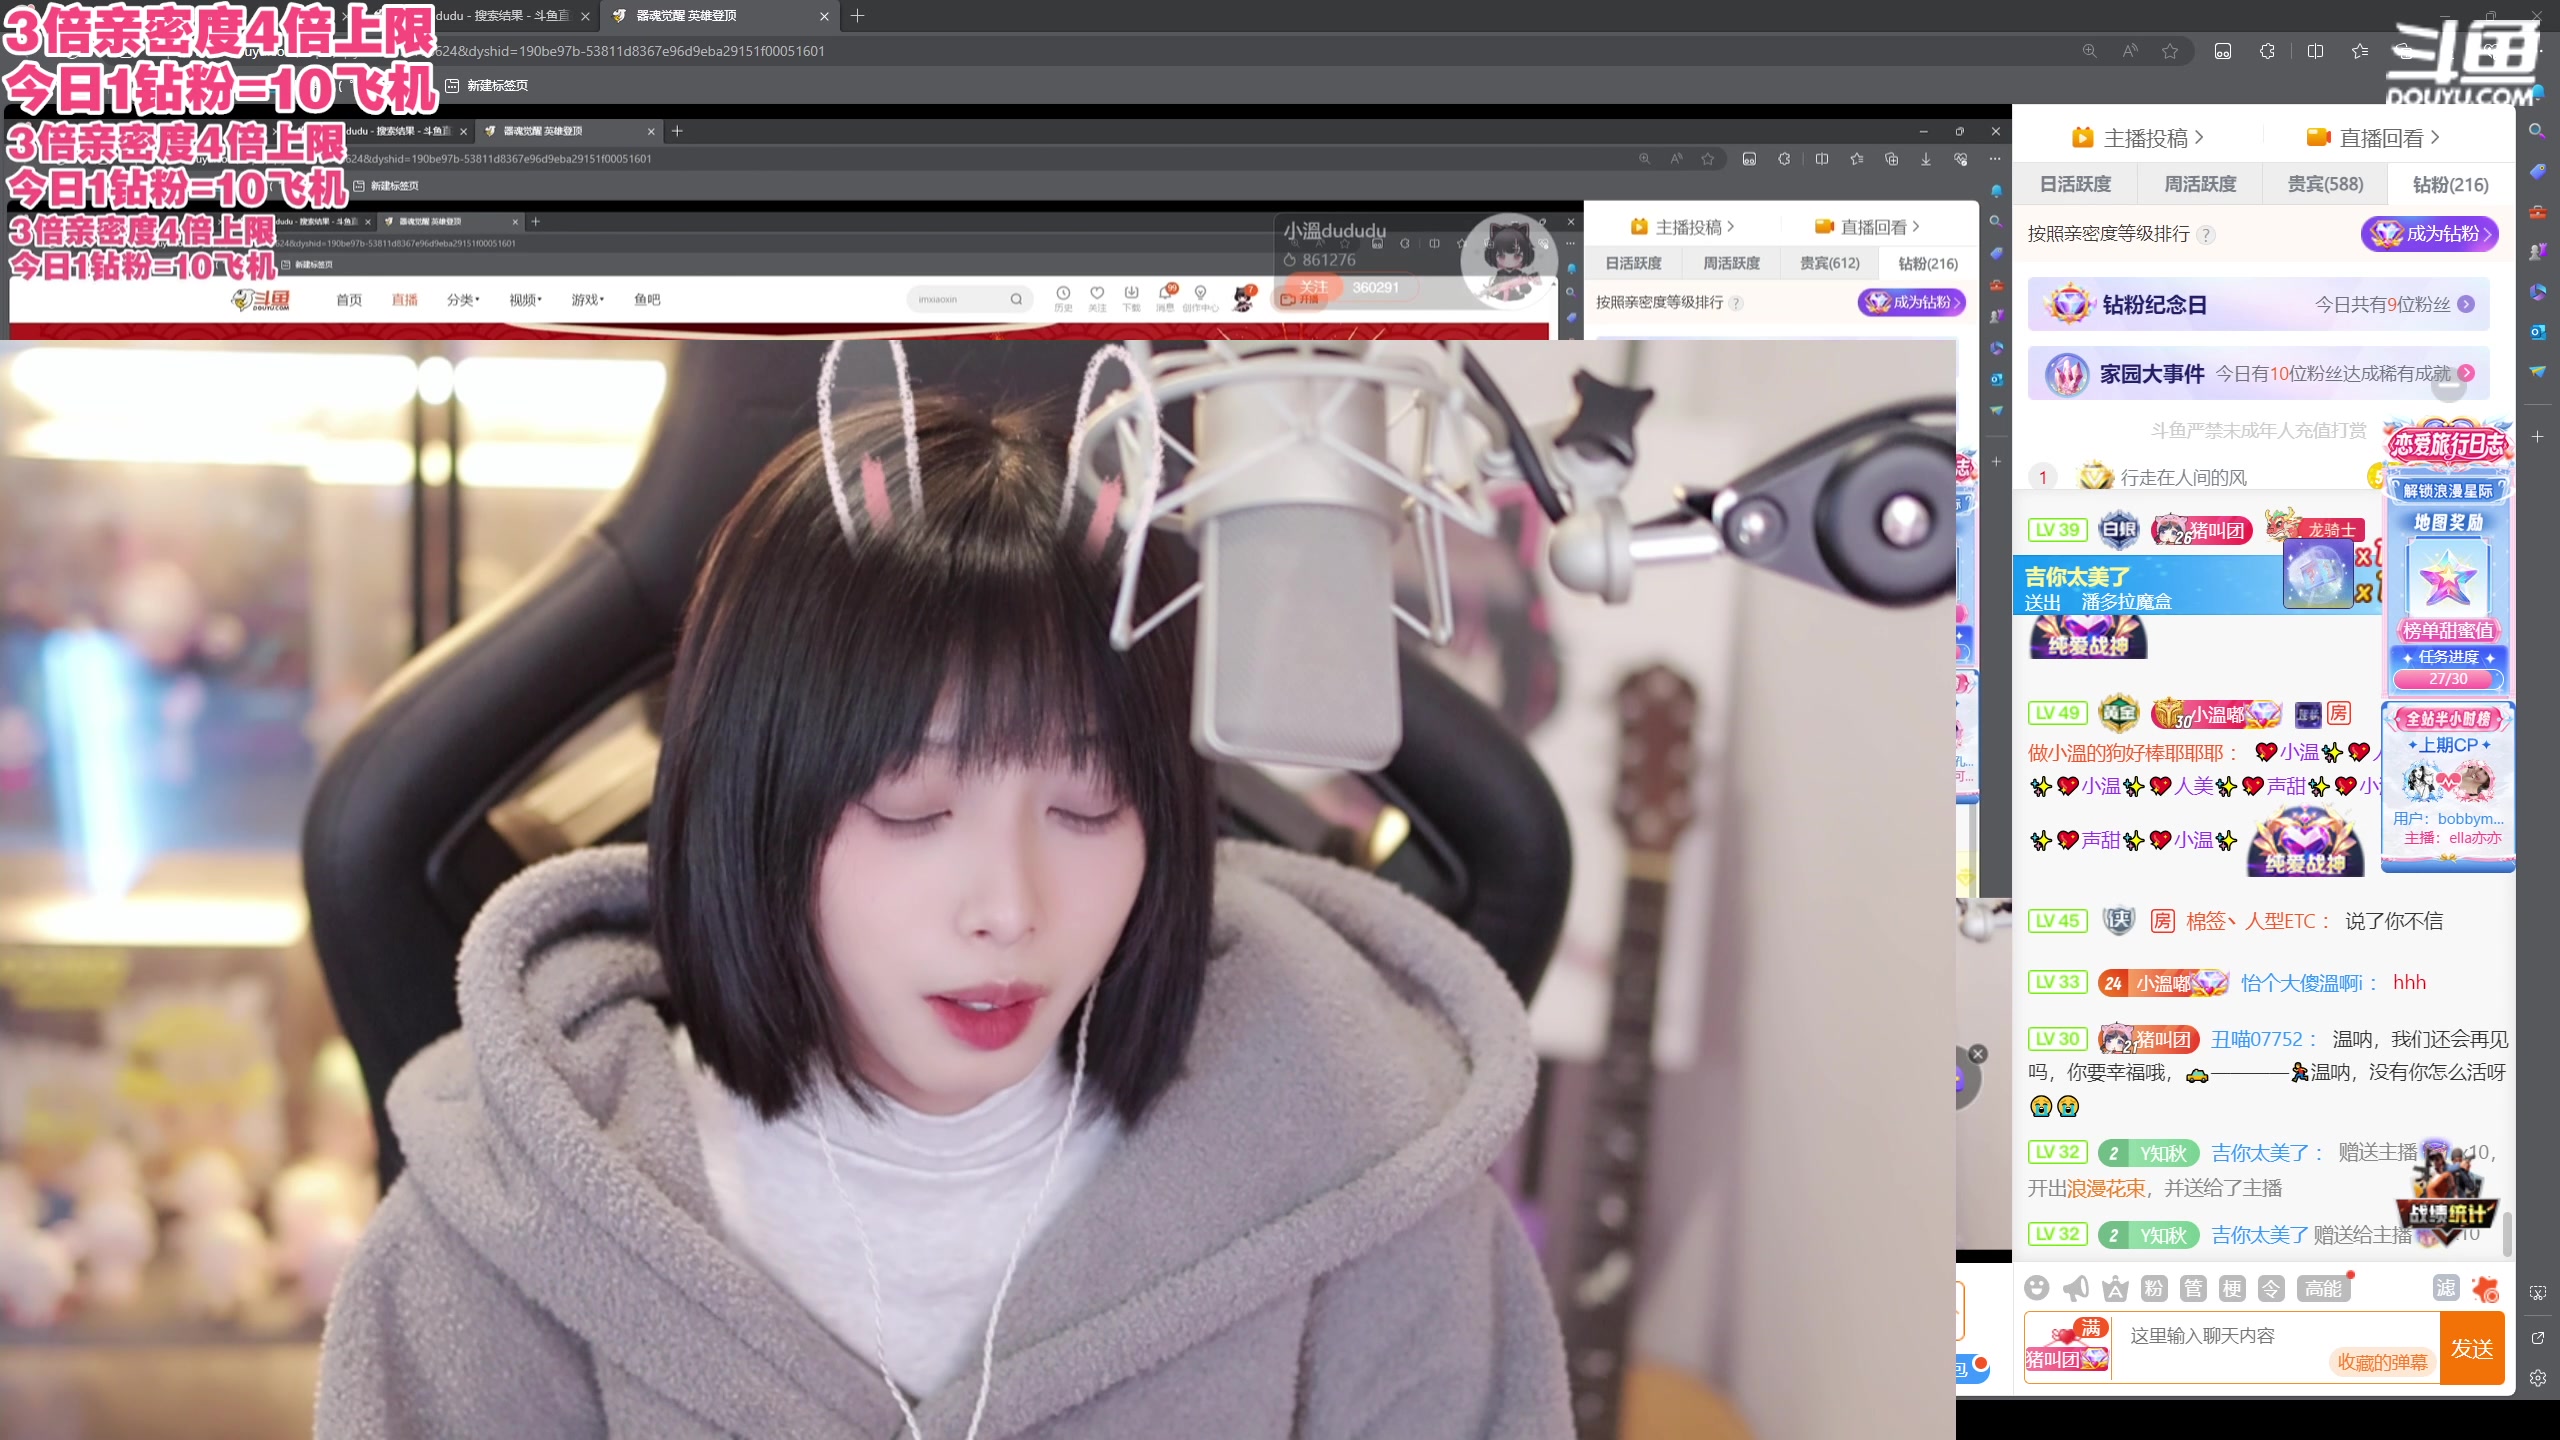
Task: Toggle the 滤 filter button in chat toolbar
Action: tap(2446, 1288)
